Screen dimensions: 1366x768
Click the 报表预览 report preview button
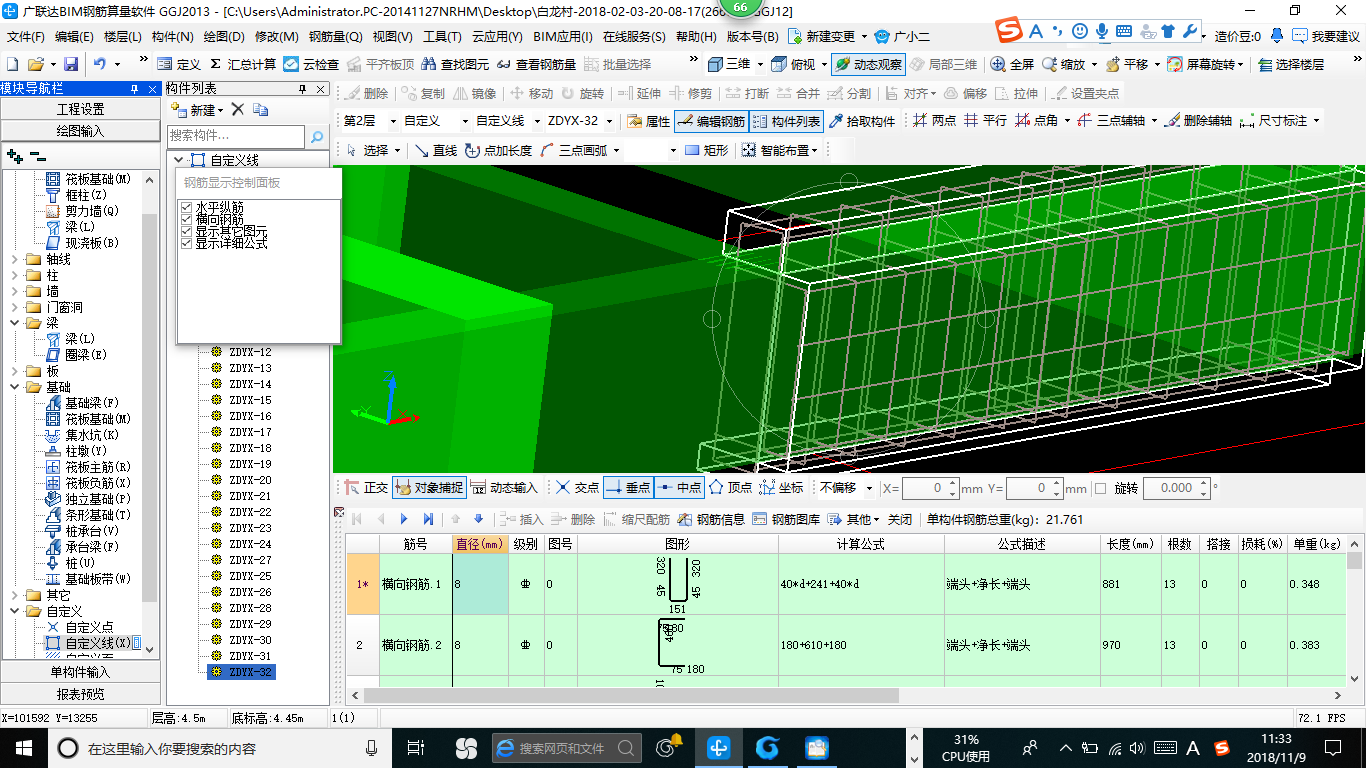80,694
